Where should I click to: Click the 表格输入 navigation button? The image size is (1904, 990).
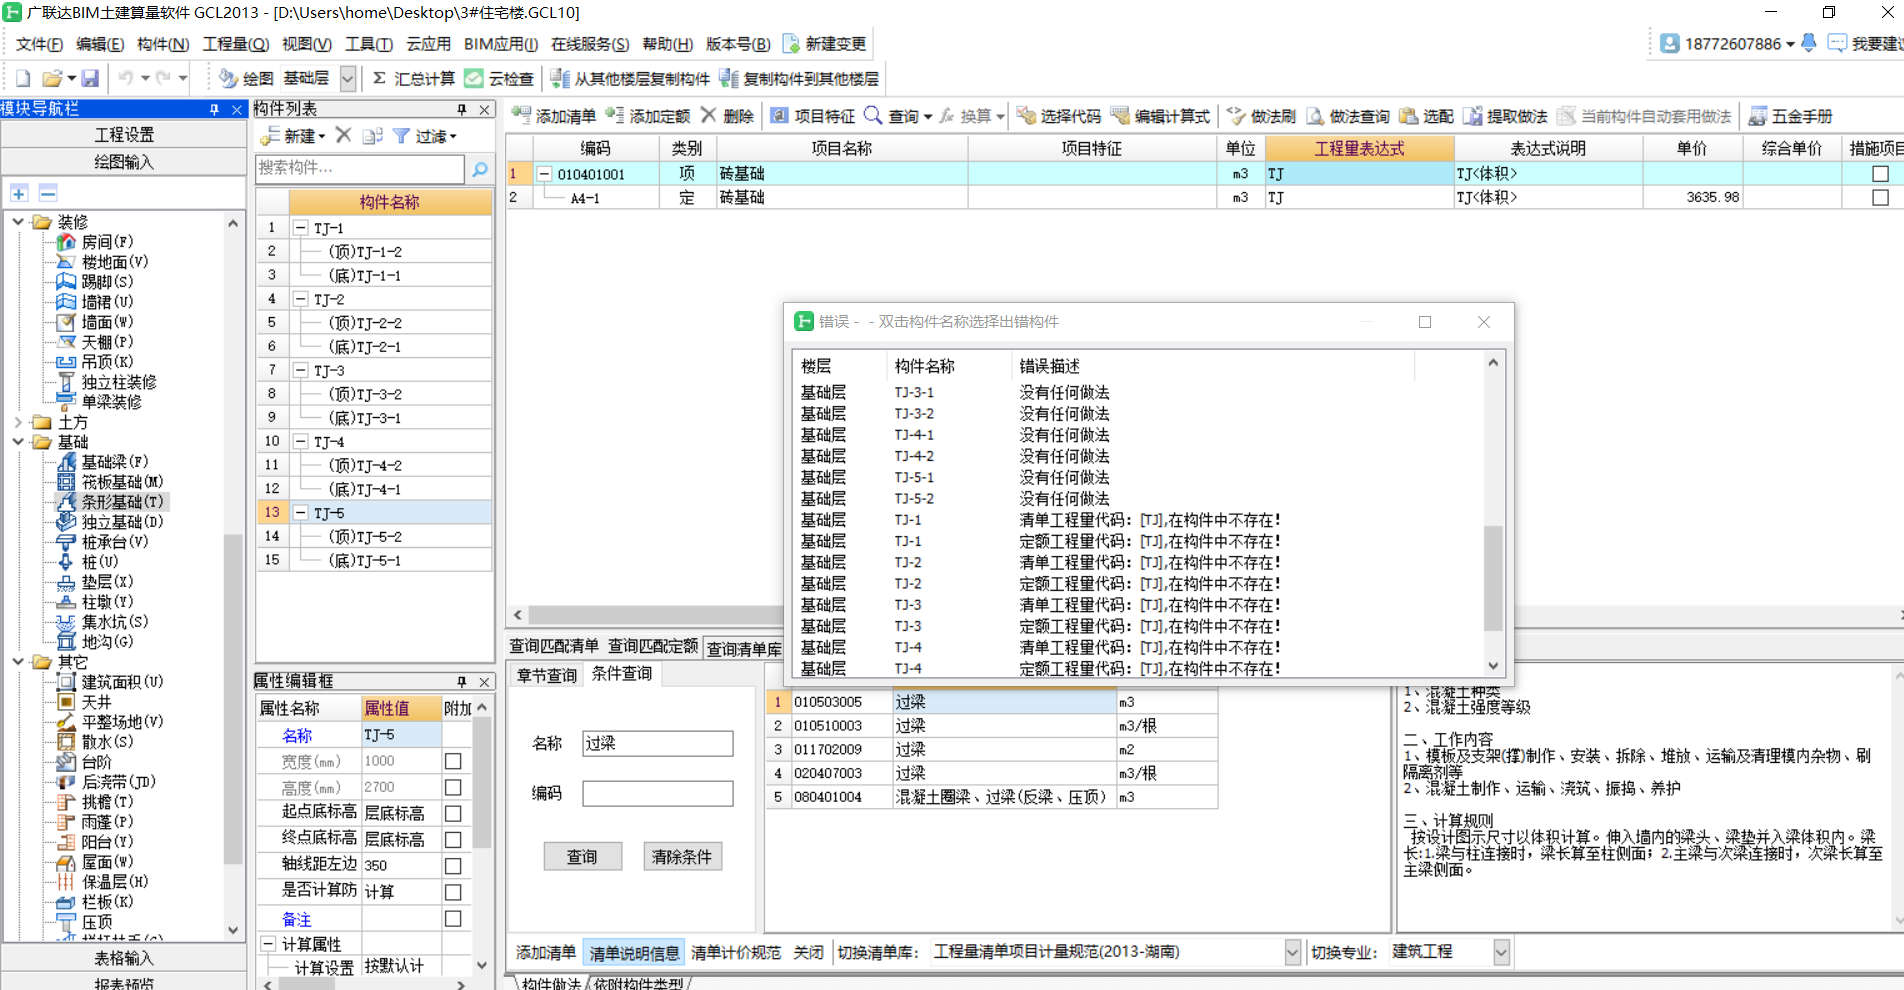pos(124,958)
